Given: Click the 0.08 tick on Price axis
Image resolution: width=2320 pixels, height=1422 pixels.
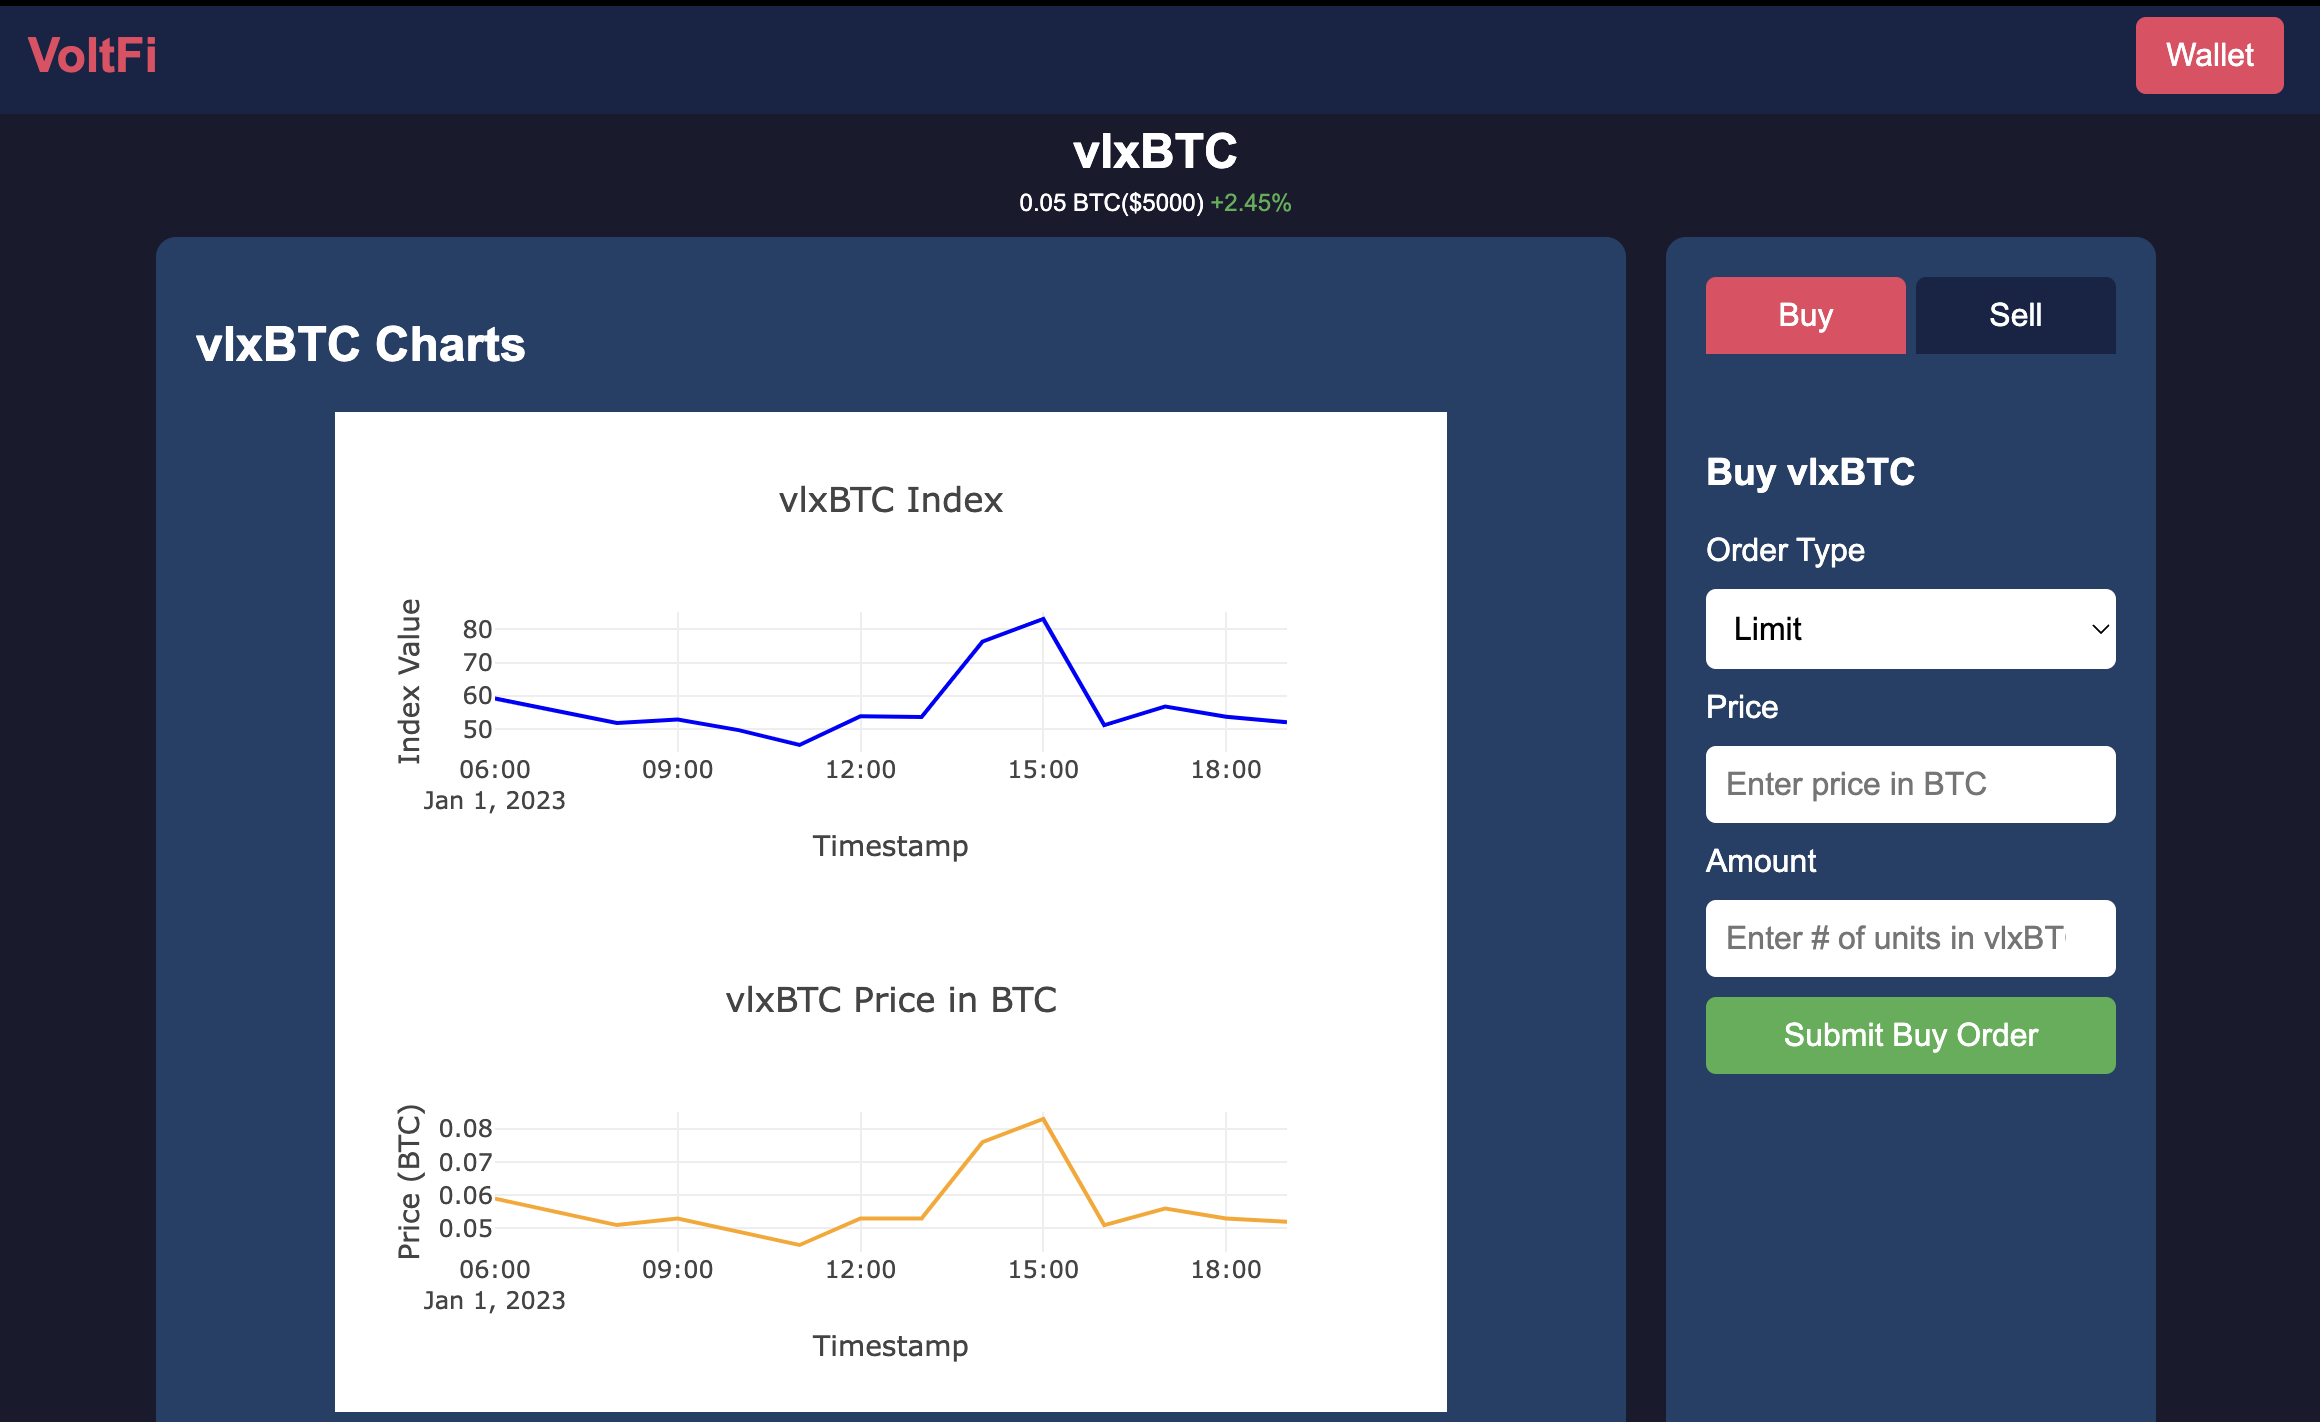Looking at the screenshot, I should tap(465, 1128).
